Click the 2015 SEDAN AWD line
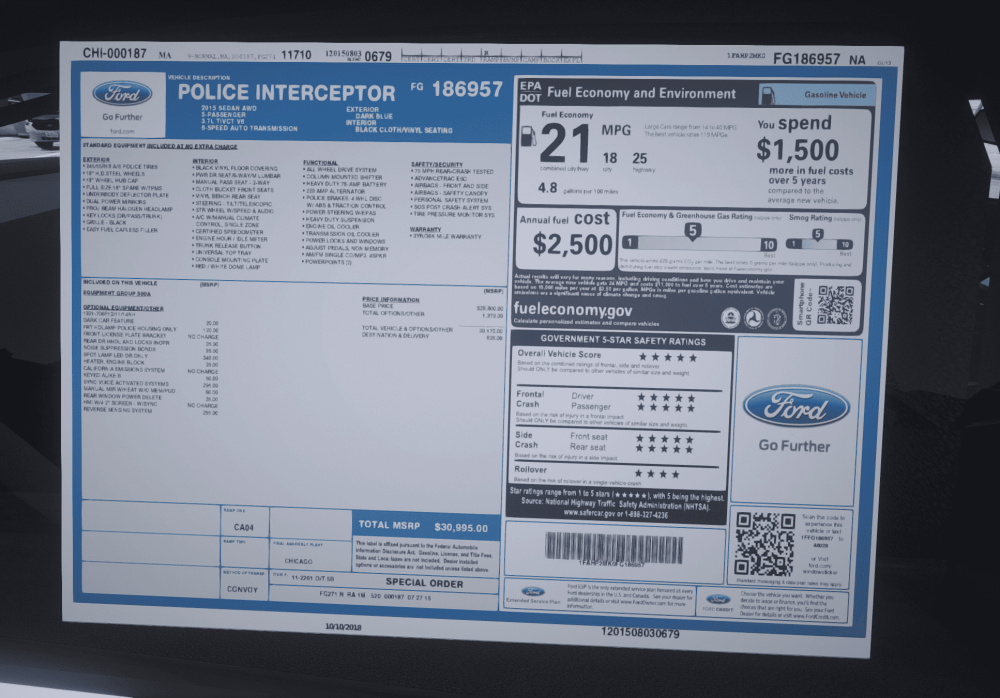This screenshot has height=698, width=1000. pyautogui.click(x=229, y=108)
